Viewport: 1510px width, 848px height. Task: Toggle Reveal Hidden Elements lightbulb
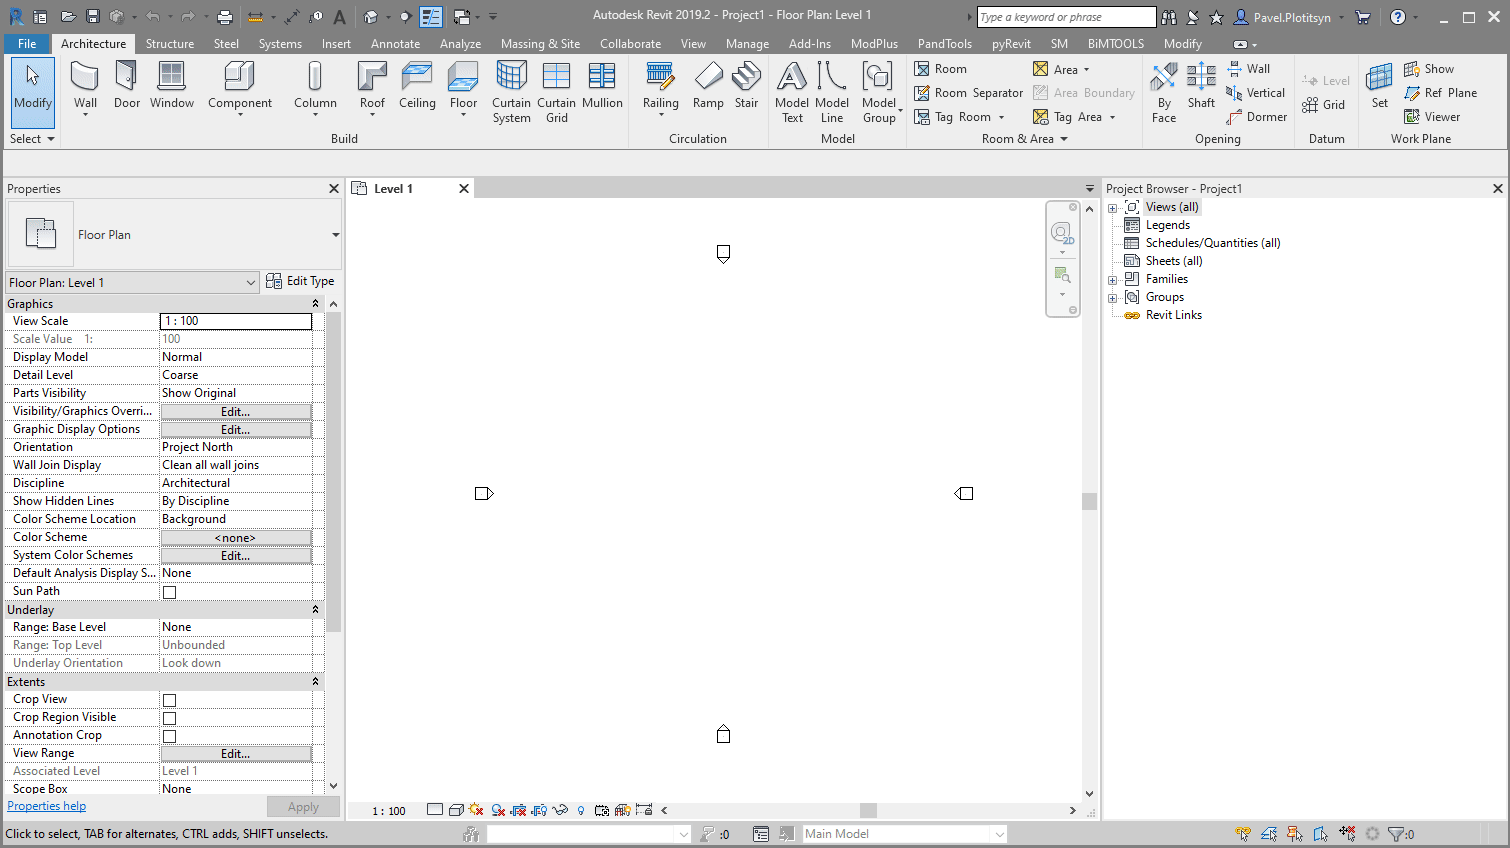pos(581,810)
